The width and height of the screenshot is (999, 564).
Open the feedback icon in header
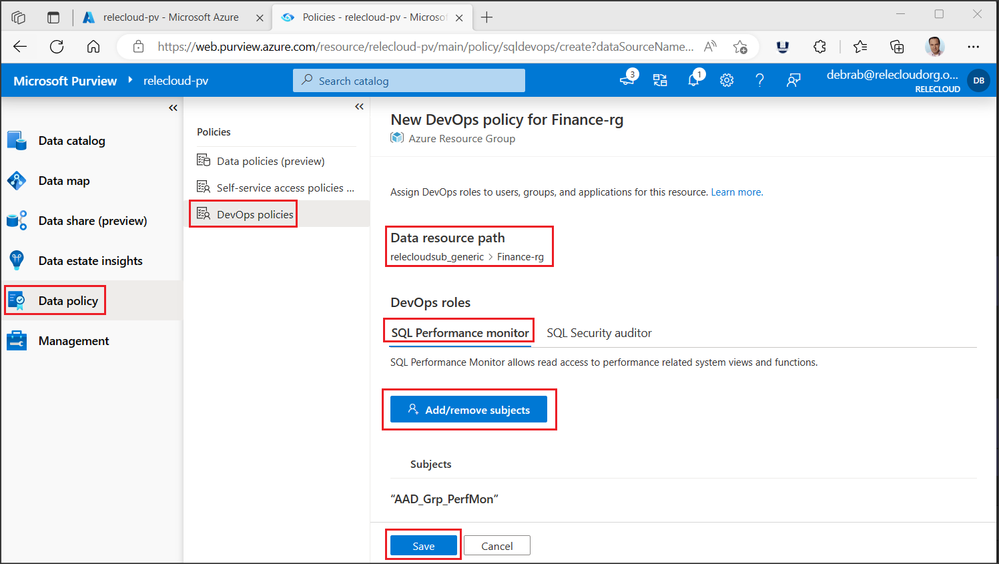click(793, 81)
